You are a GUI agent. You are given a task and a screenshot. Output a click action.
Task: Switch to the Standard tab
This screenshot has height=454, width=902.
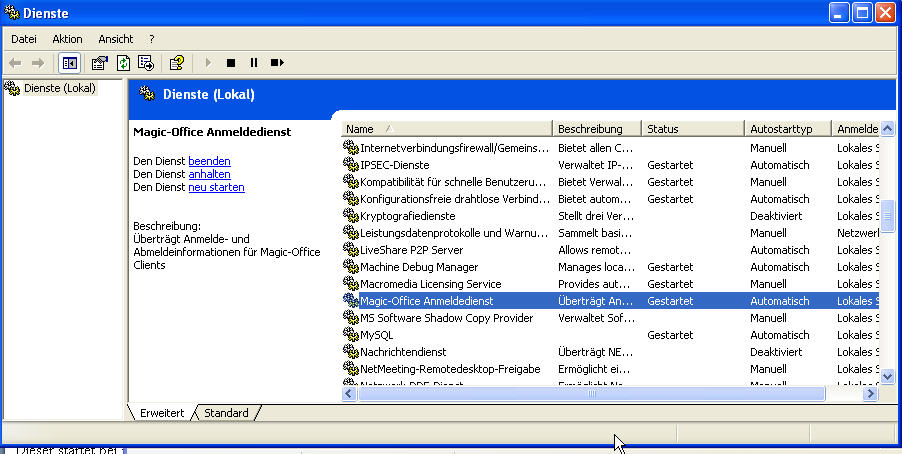tap(226, 413)
